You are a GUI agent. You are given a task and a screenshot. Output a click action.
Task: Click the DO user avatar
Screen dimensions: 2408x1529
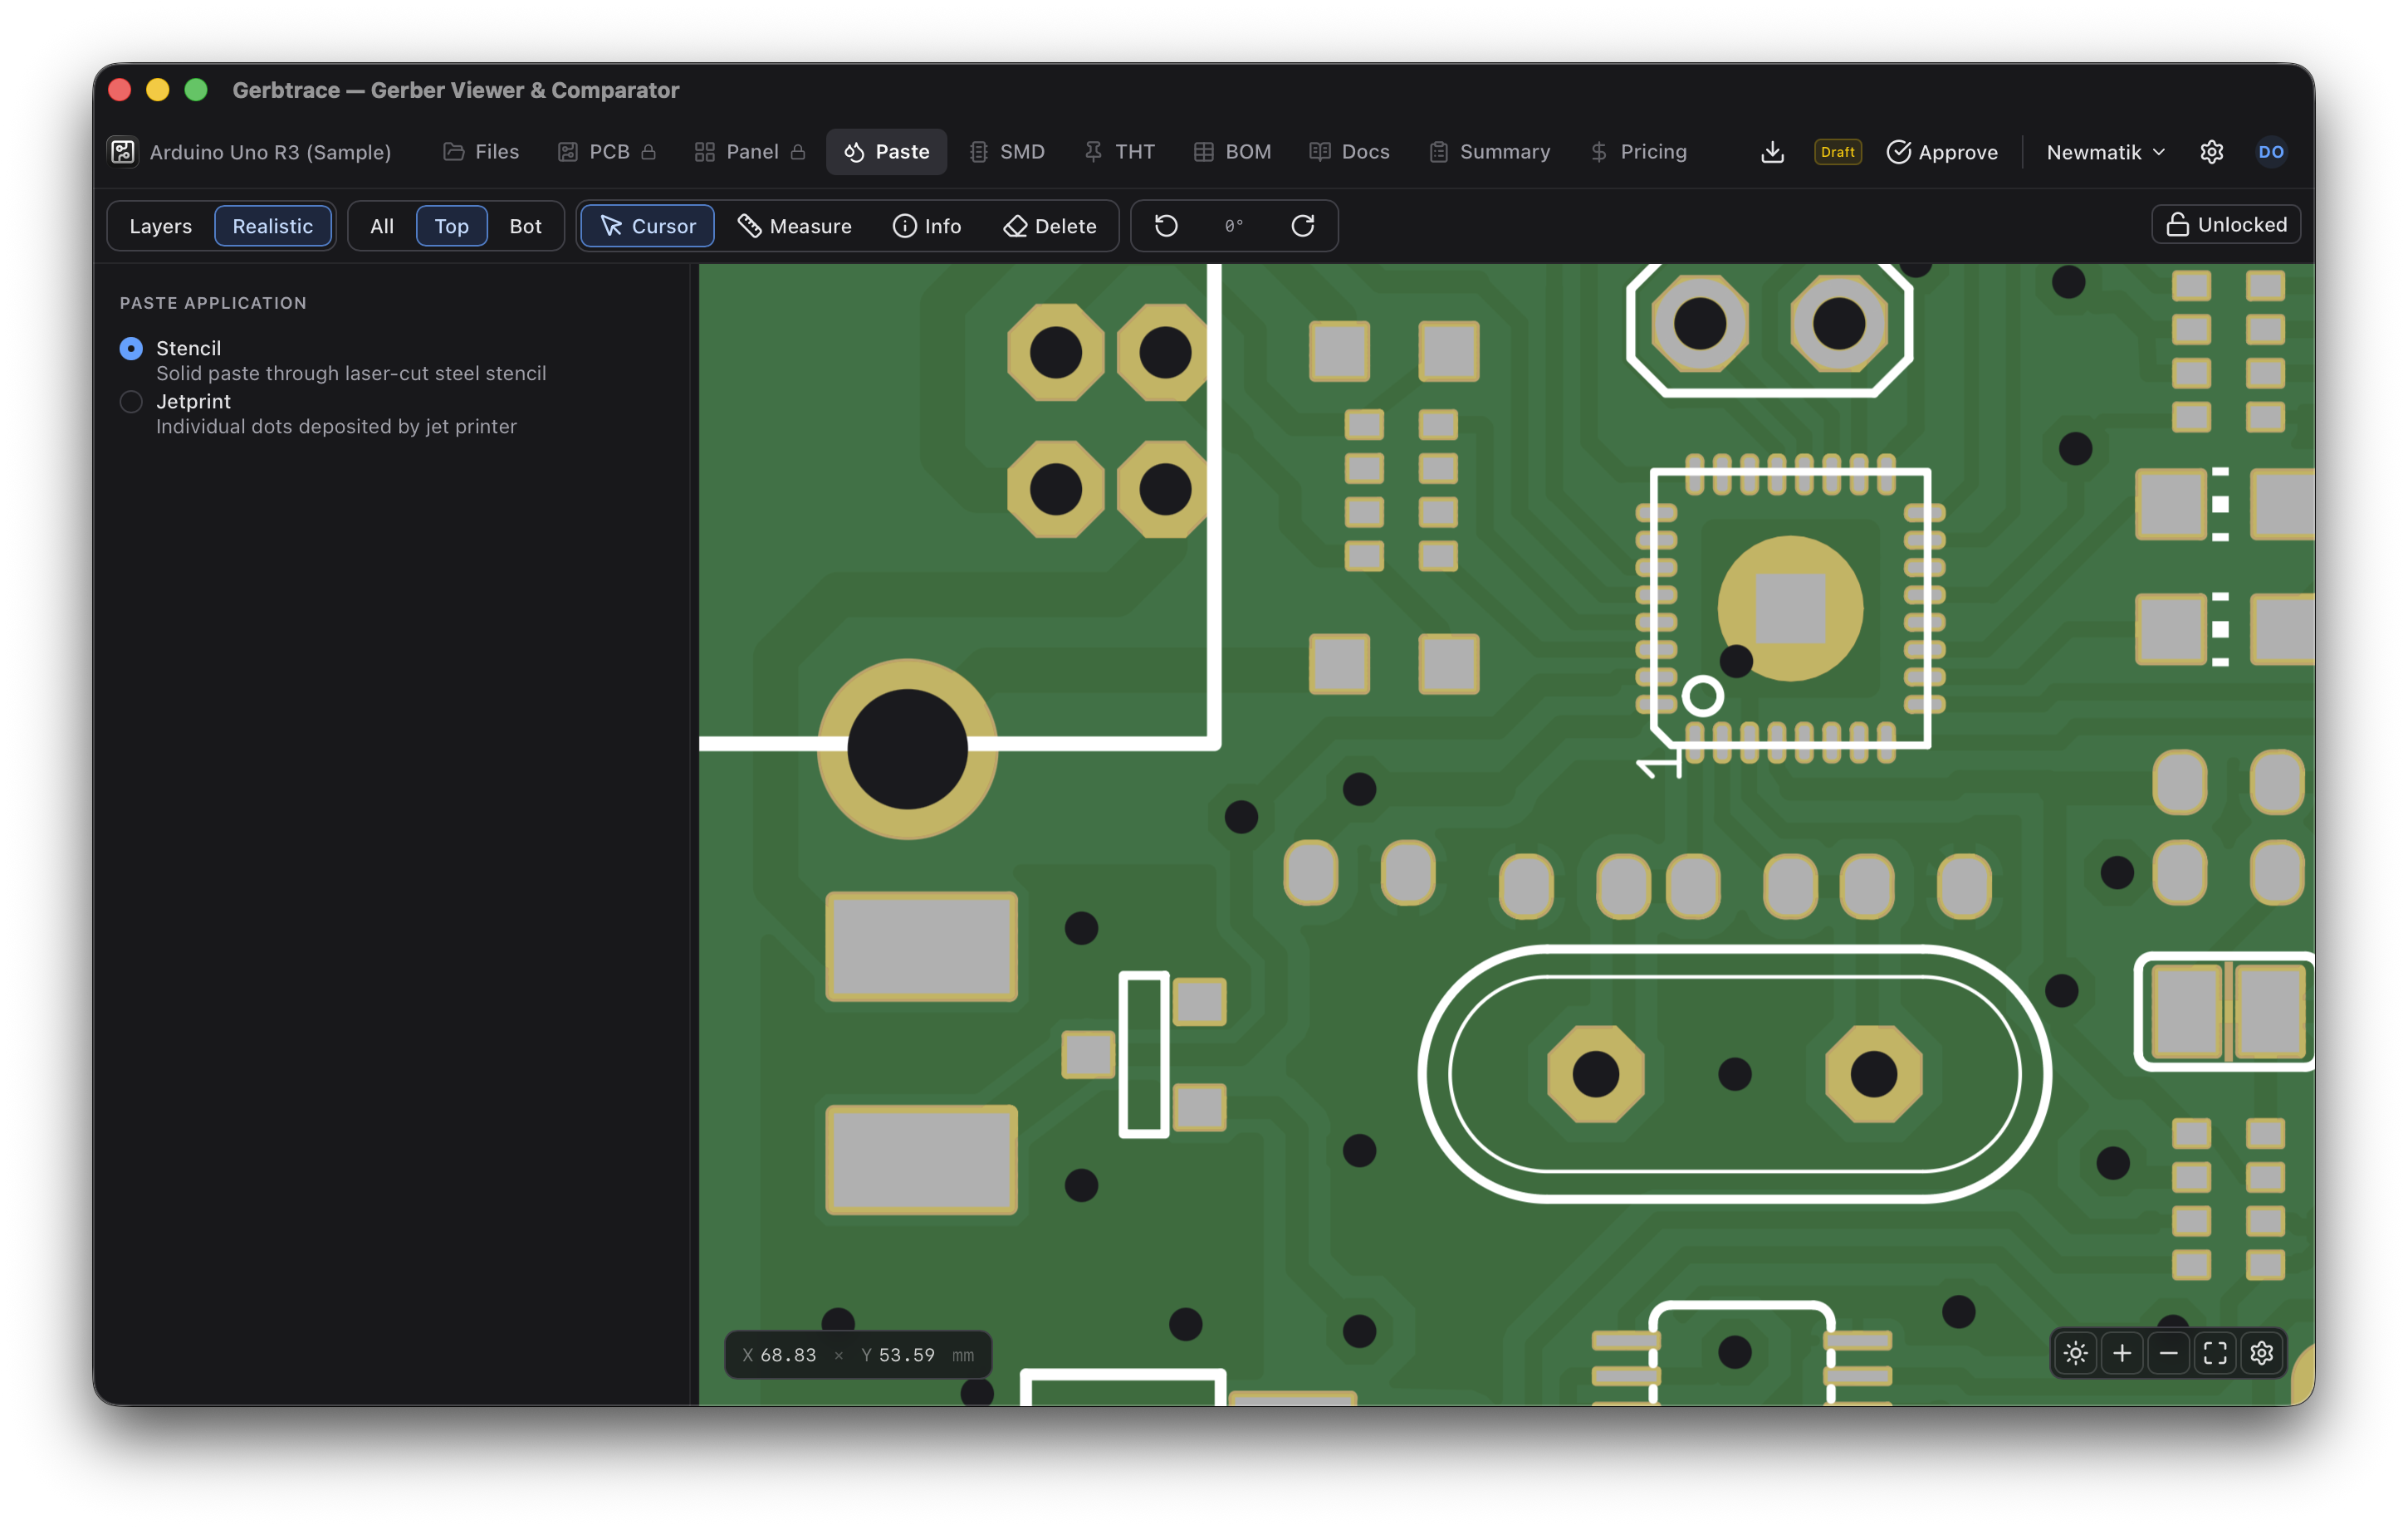pyautogui.click(x=2271, y=152)
